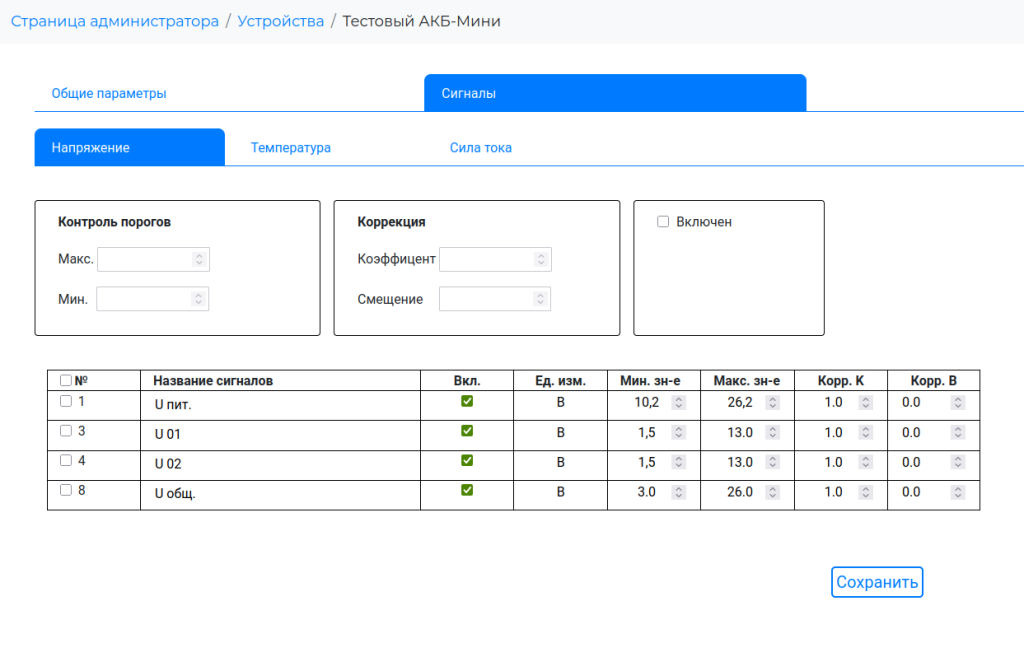Screen dimensions: 1024x657
Task: Click the Сохранить button
Action: (x=877, y=582)
